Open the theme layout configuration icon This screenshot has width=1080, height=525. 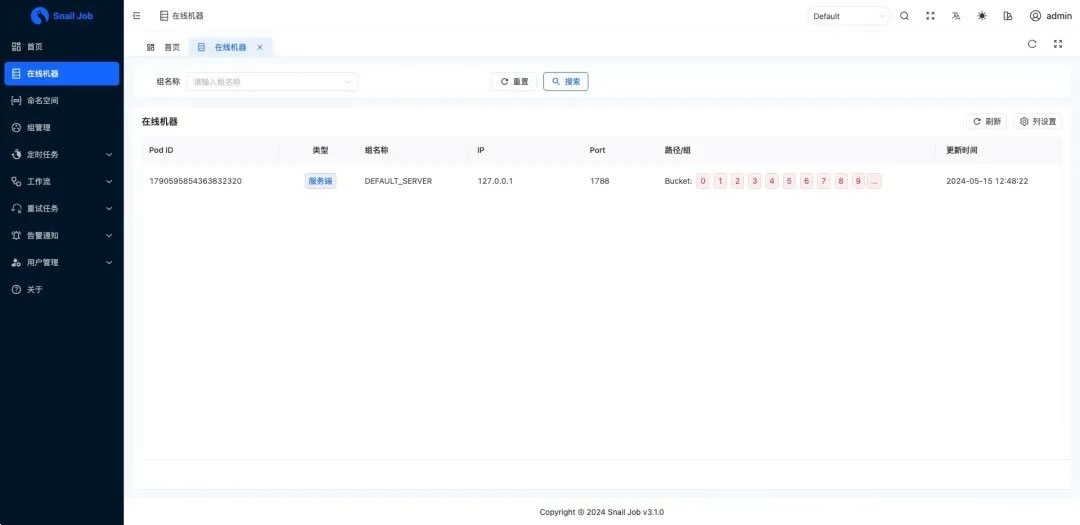click(1007, 16)
